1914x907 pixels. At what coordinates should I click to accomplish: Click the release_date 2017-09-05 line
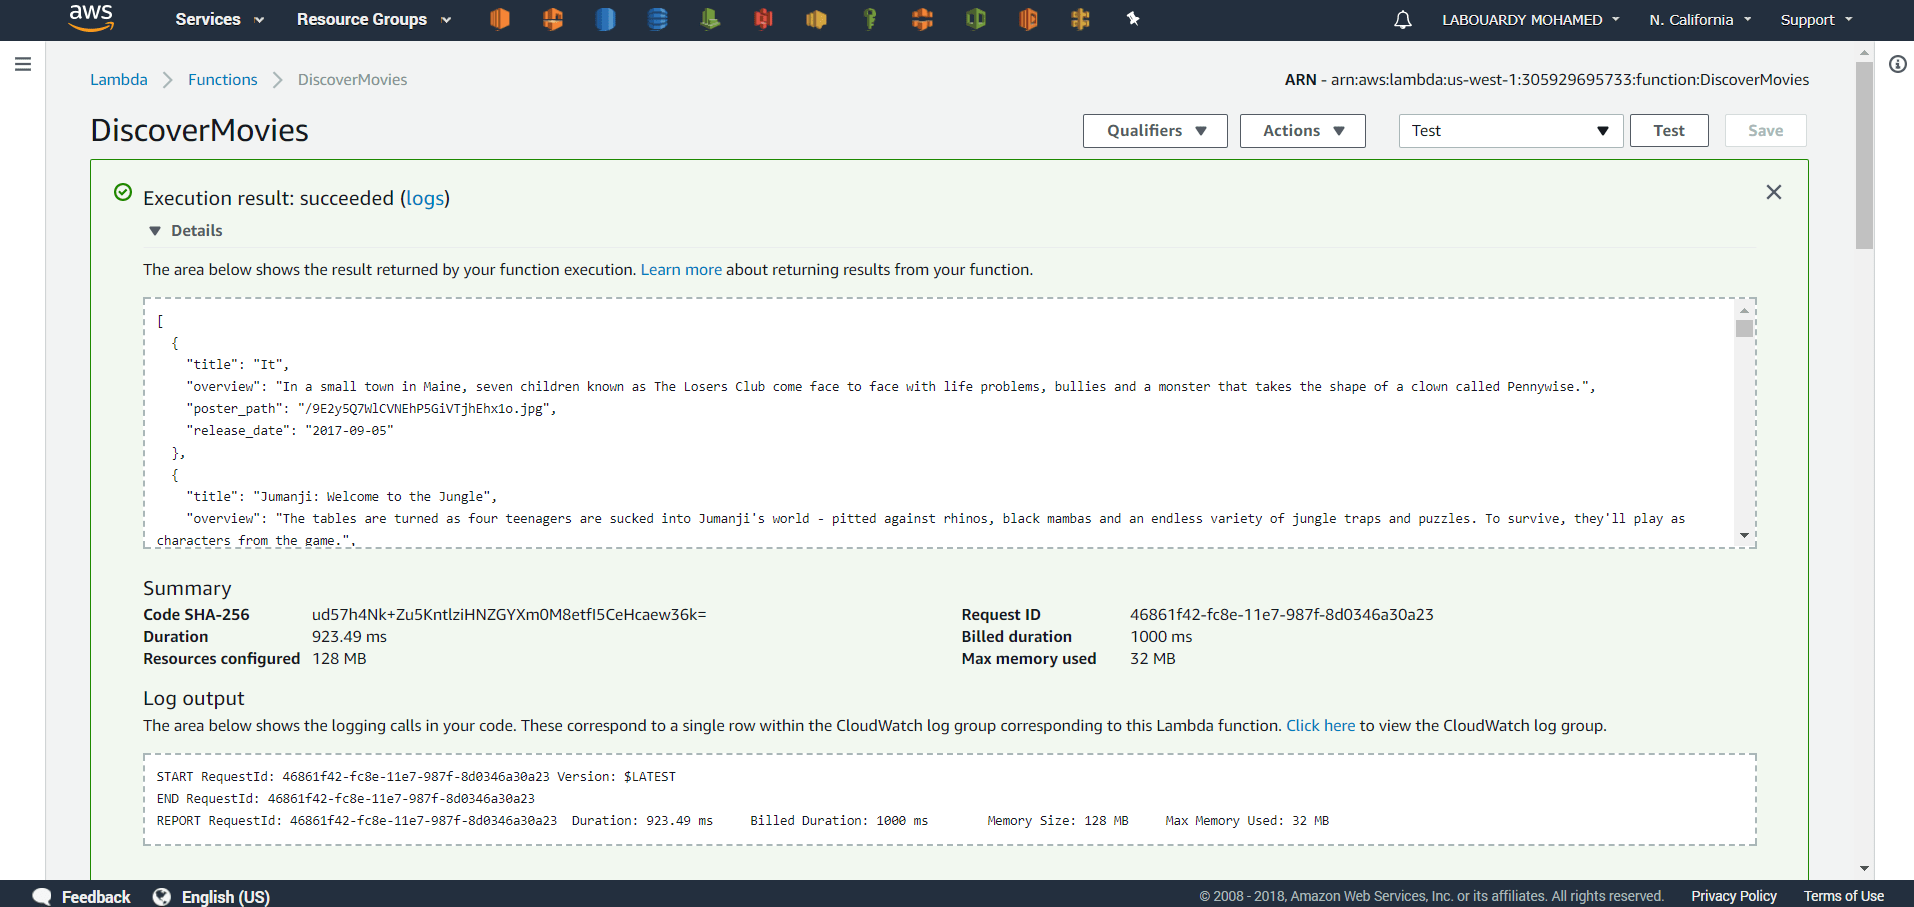coord(290,430)
